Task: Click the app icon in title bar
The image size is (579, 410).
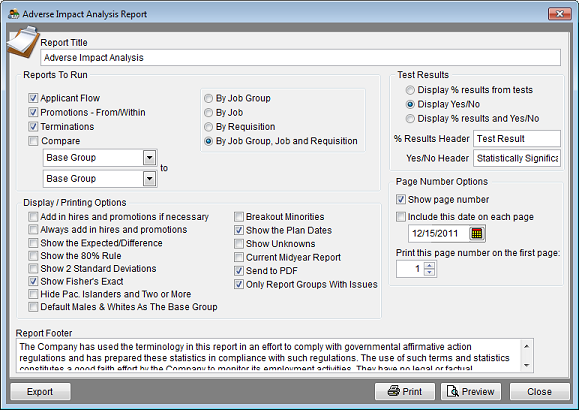Action: (x=14, y=14)
